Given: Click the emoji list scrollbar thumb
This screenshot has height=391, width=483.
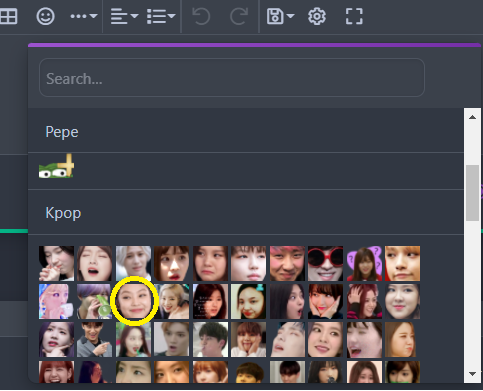Looking at the screenshot, I should click(x=472, y=193).
